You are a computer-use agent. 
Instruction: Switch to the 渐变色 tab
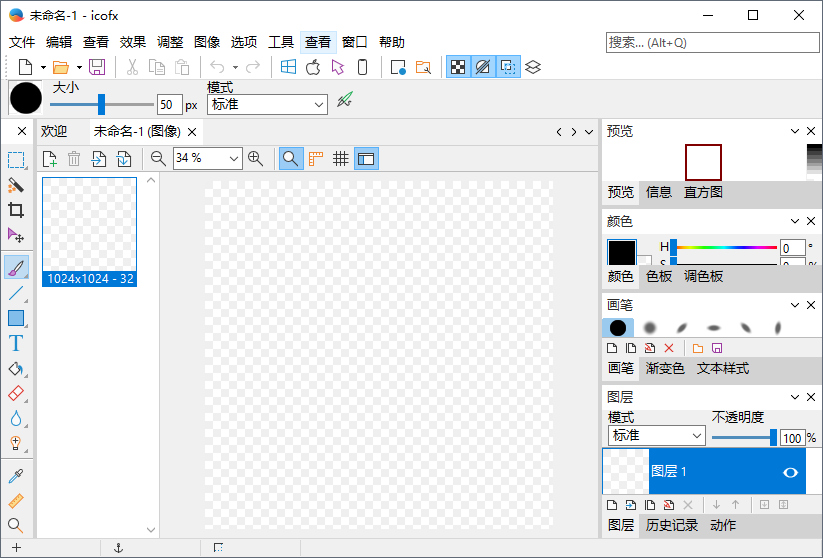[x=664, y=369]
